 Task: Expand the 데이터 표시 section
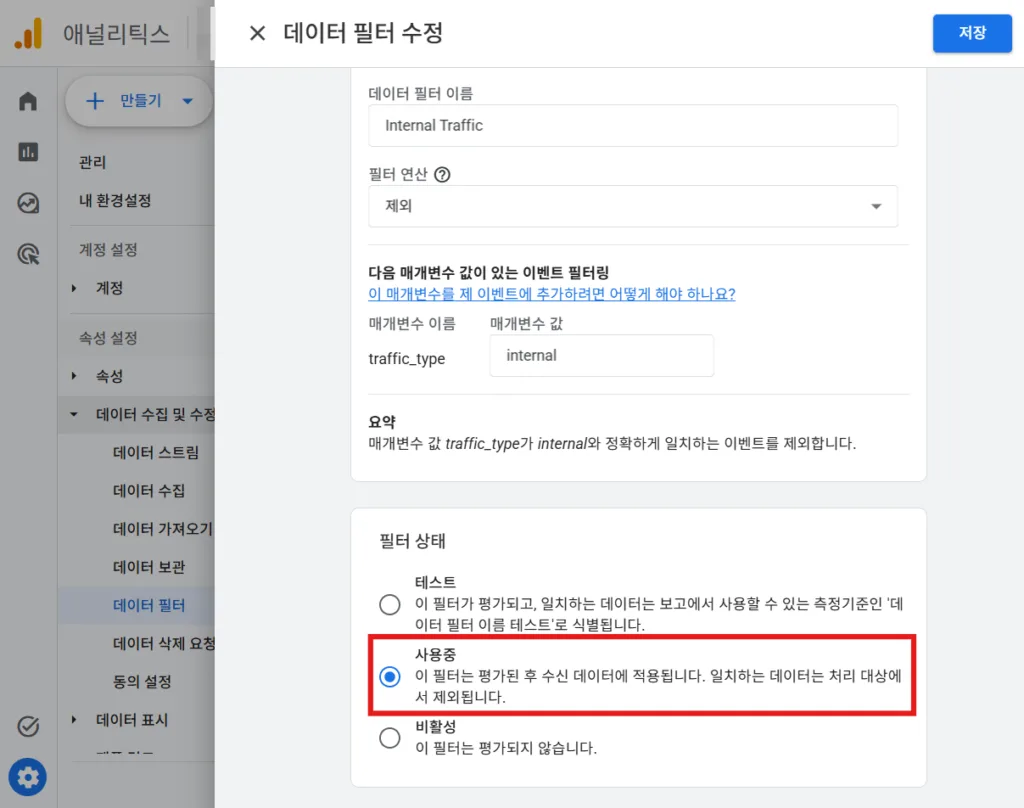[x=74, y=720]
